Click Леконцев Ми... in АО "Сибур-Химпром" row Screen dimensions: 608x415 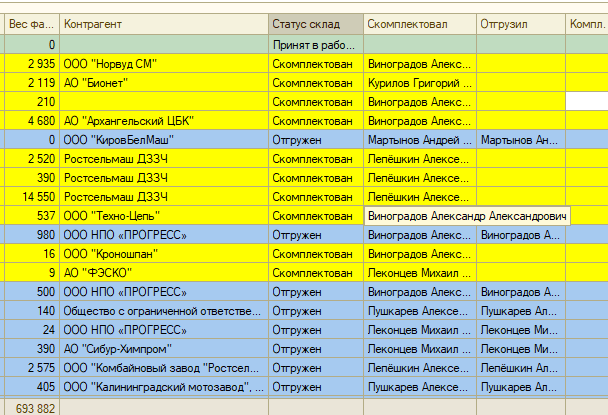pyautogui.click(x=521, y=349)
